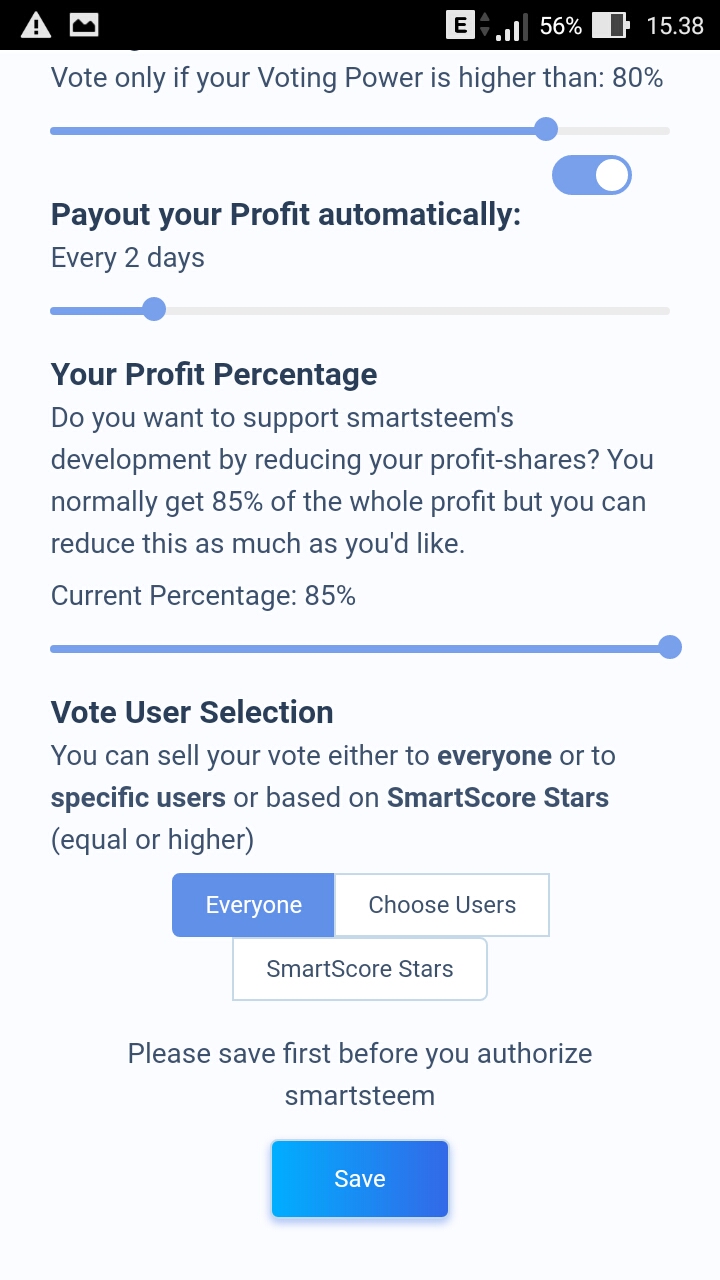Tap the 56% battery percentage text
720x1280 pixels.
coord(560,25)
